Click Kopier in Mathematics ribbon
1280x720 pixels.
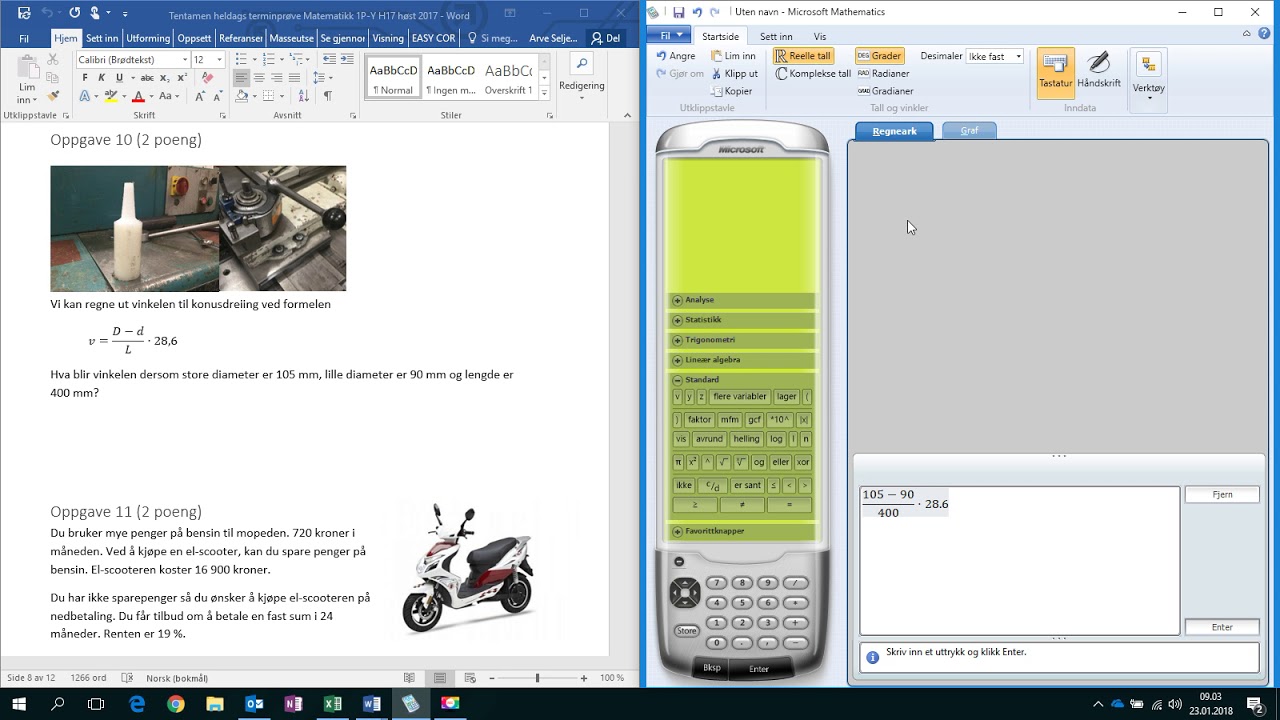point(732,91)
